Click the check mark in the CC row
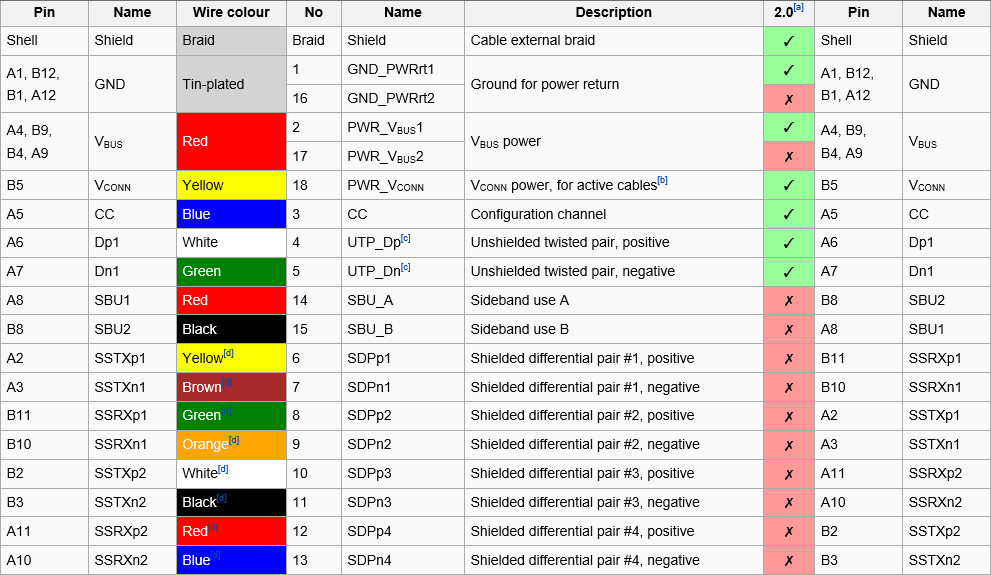Screen dimensions: 991x575 pos(788,214)
